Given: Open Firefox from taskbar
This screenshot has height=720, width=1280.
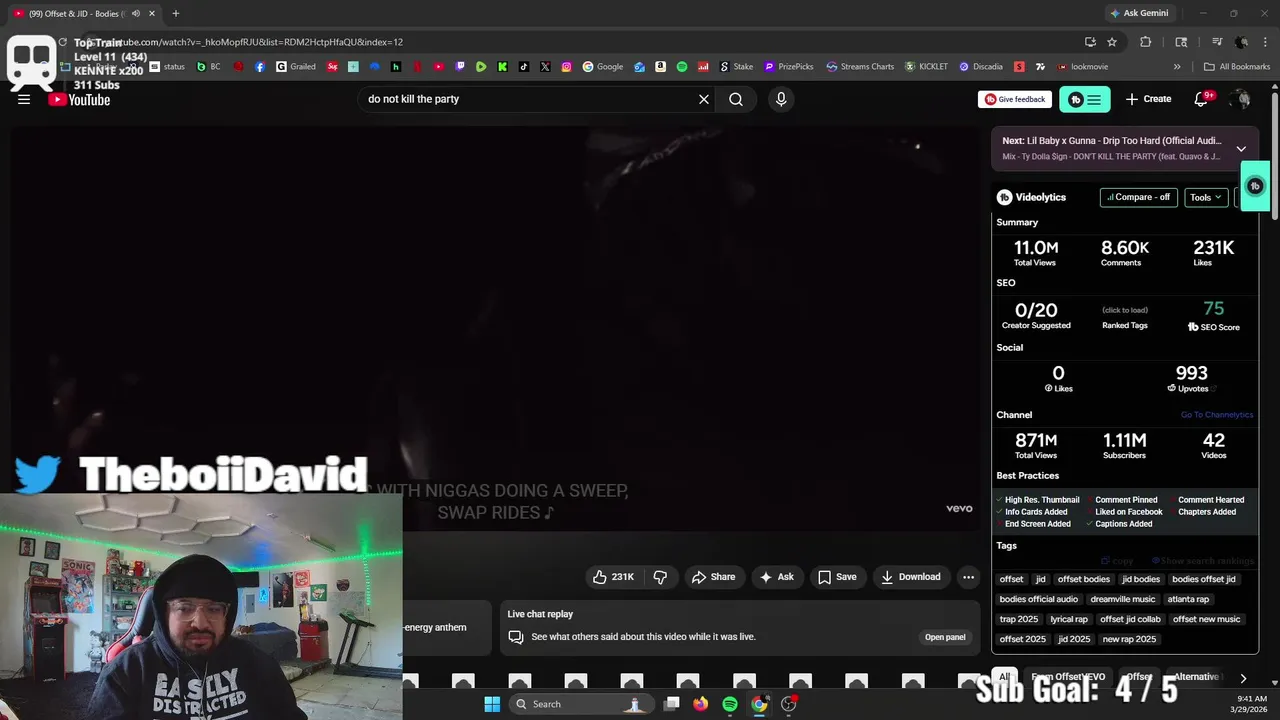Looking at the screenshot, I should coord(701,704).
